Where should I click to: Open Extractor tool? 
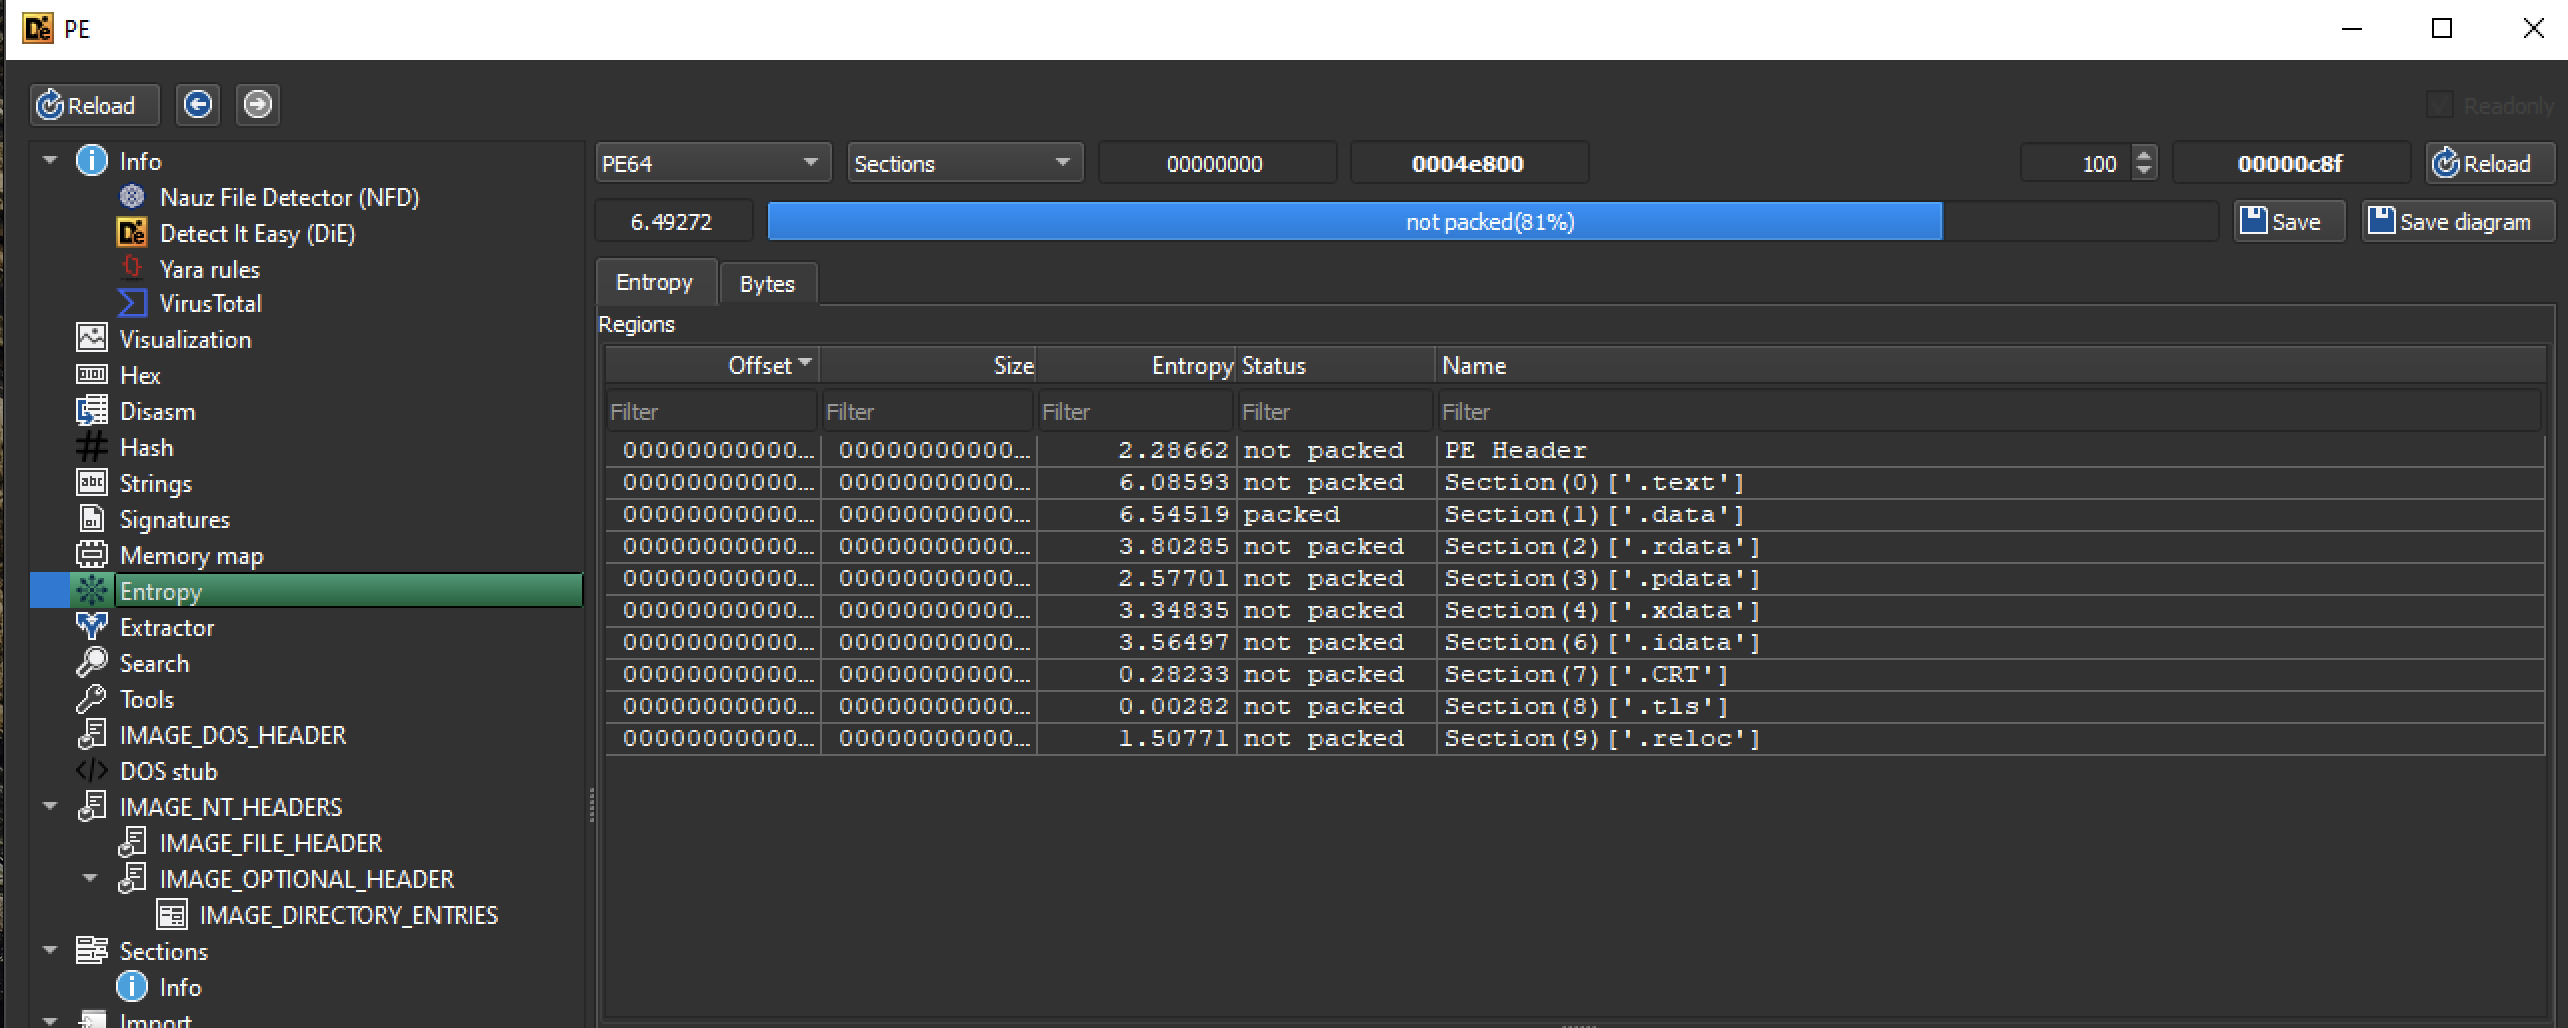[x=166, y=627]
